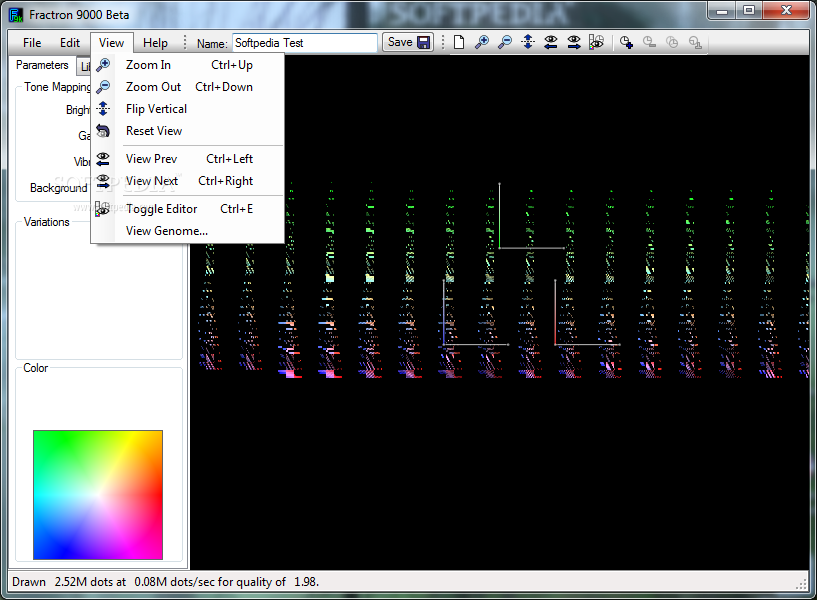
Task: Click the Name text field
Action: [304, 43]
